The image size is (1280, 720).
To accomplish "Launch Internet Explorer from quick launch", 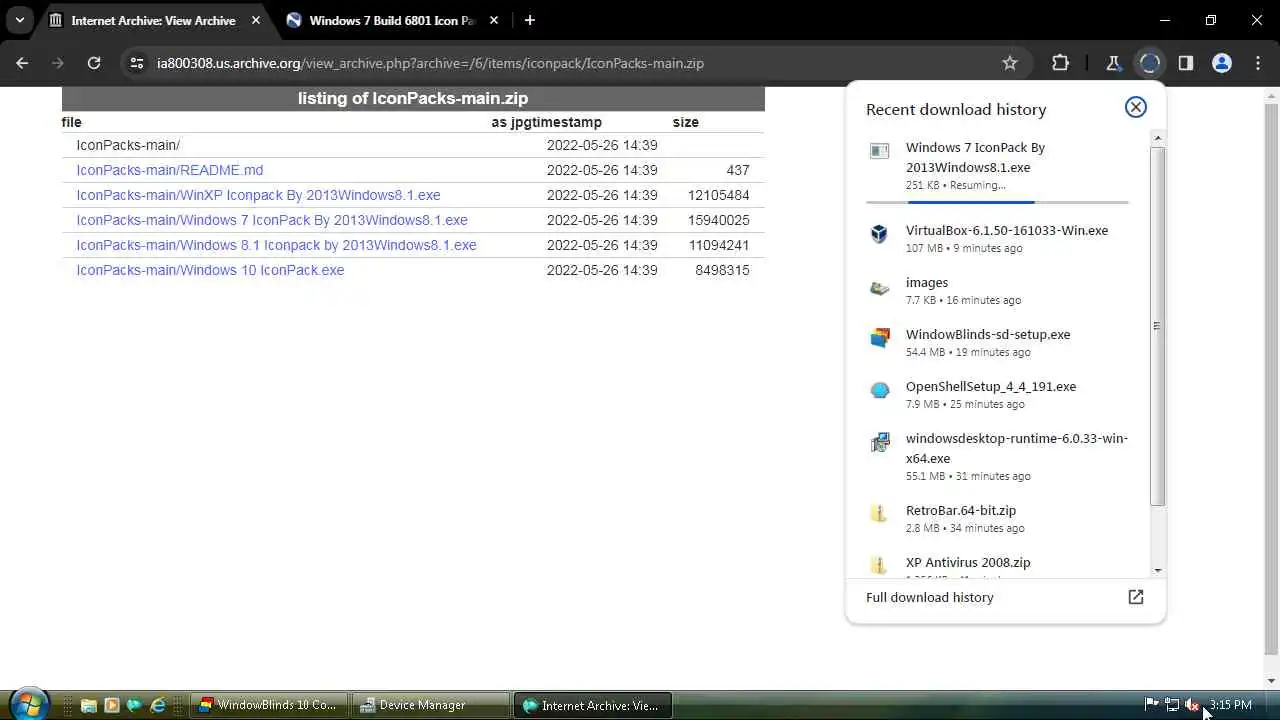I will click(157, 705).
